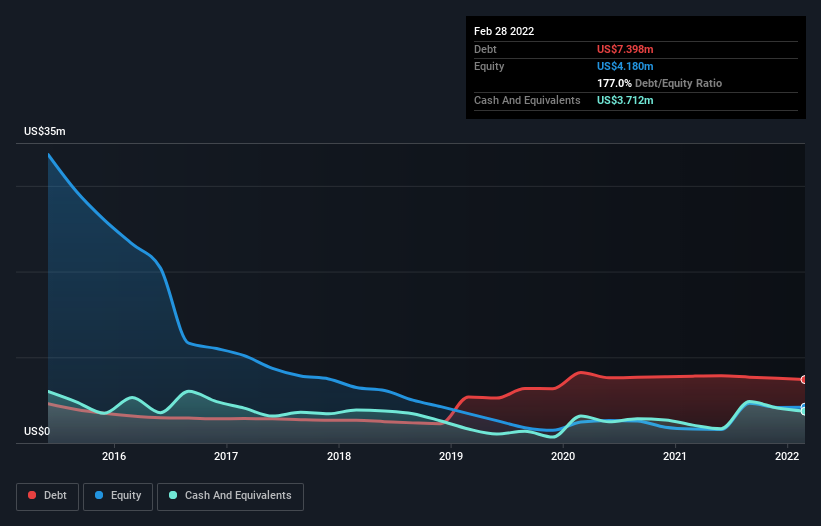
Task: Click the 2021 x-axis label
Action: coord(675,456)
